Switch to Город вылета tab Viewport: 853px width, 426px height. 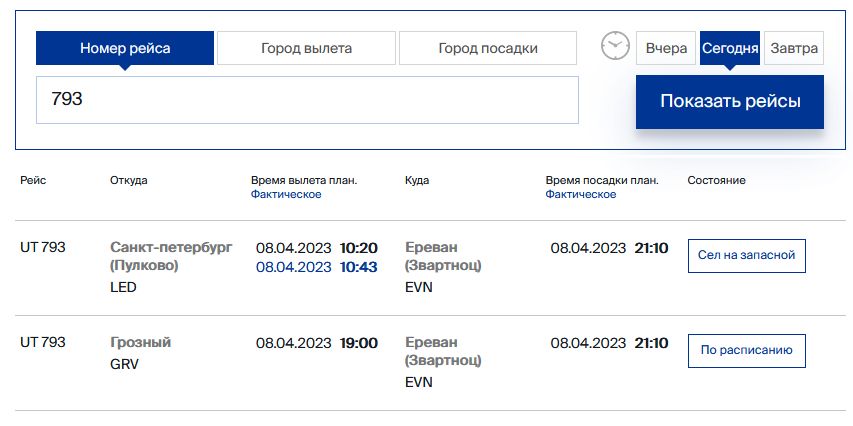click(x=306, y=48)
